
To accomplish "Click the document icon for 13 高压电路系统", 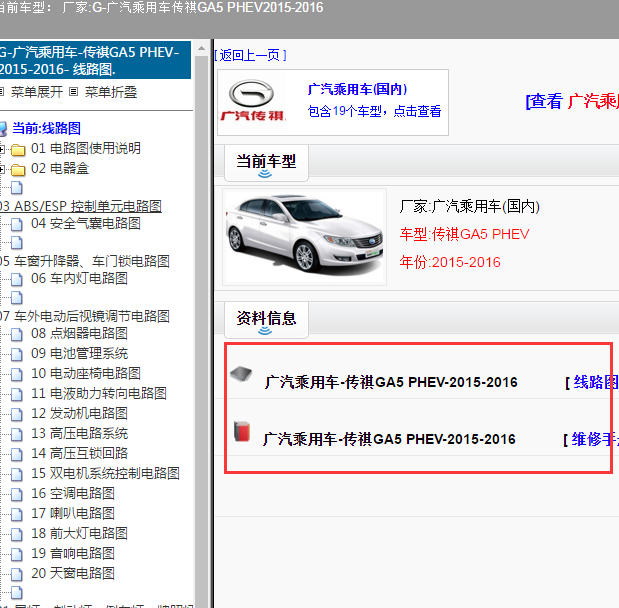I will [x=17, y=434].
